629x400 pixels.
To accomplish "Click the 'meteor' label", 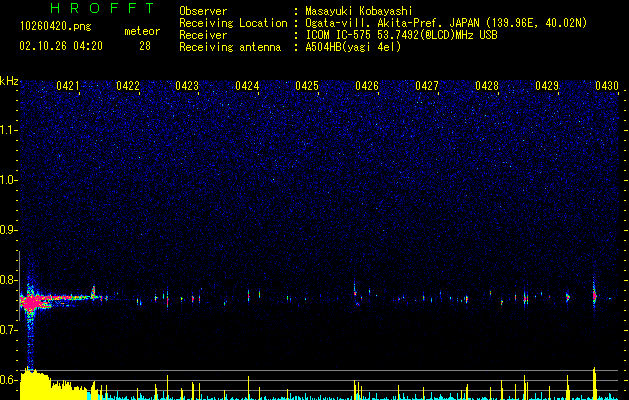I will (x=142, y=31).
